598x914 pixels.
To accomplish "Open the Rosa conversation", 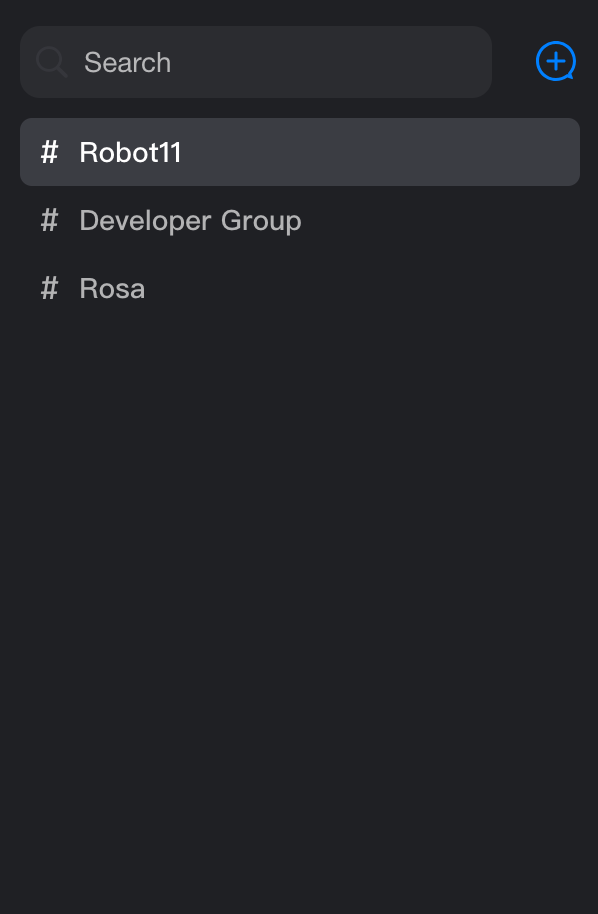I will (x=300, y=288).
